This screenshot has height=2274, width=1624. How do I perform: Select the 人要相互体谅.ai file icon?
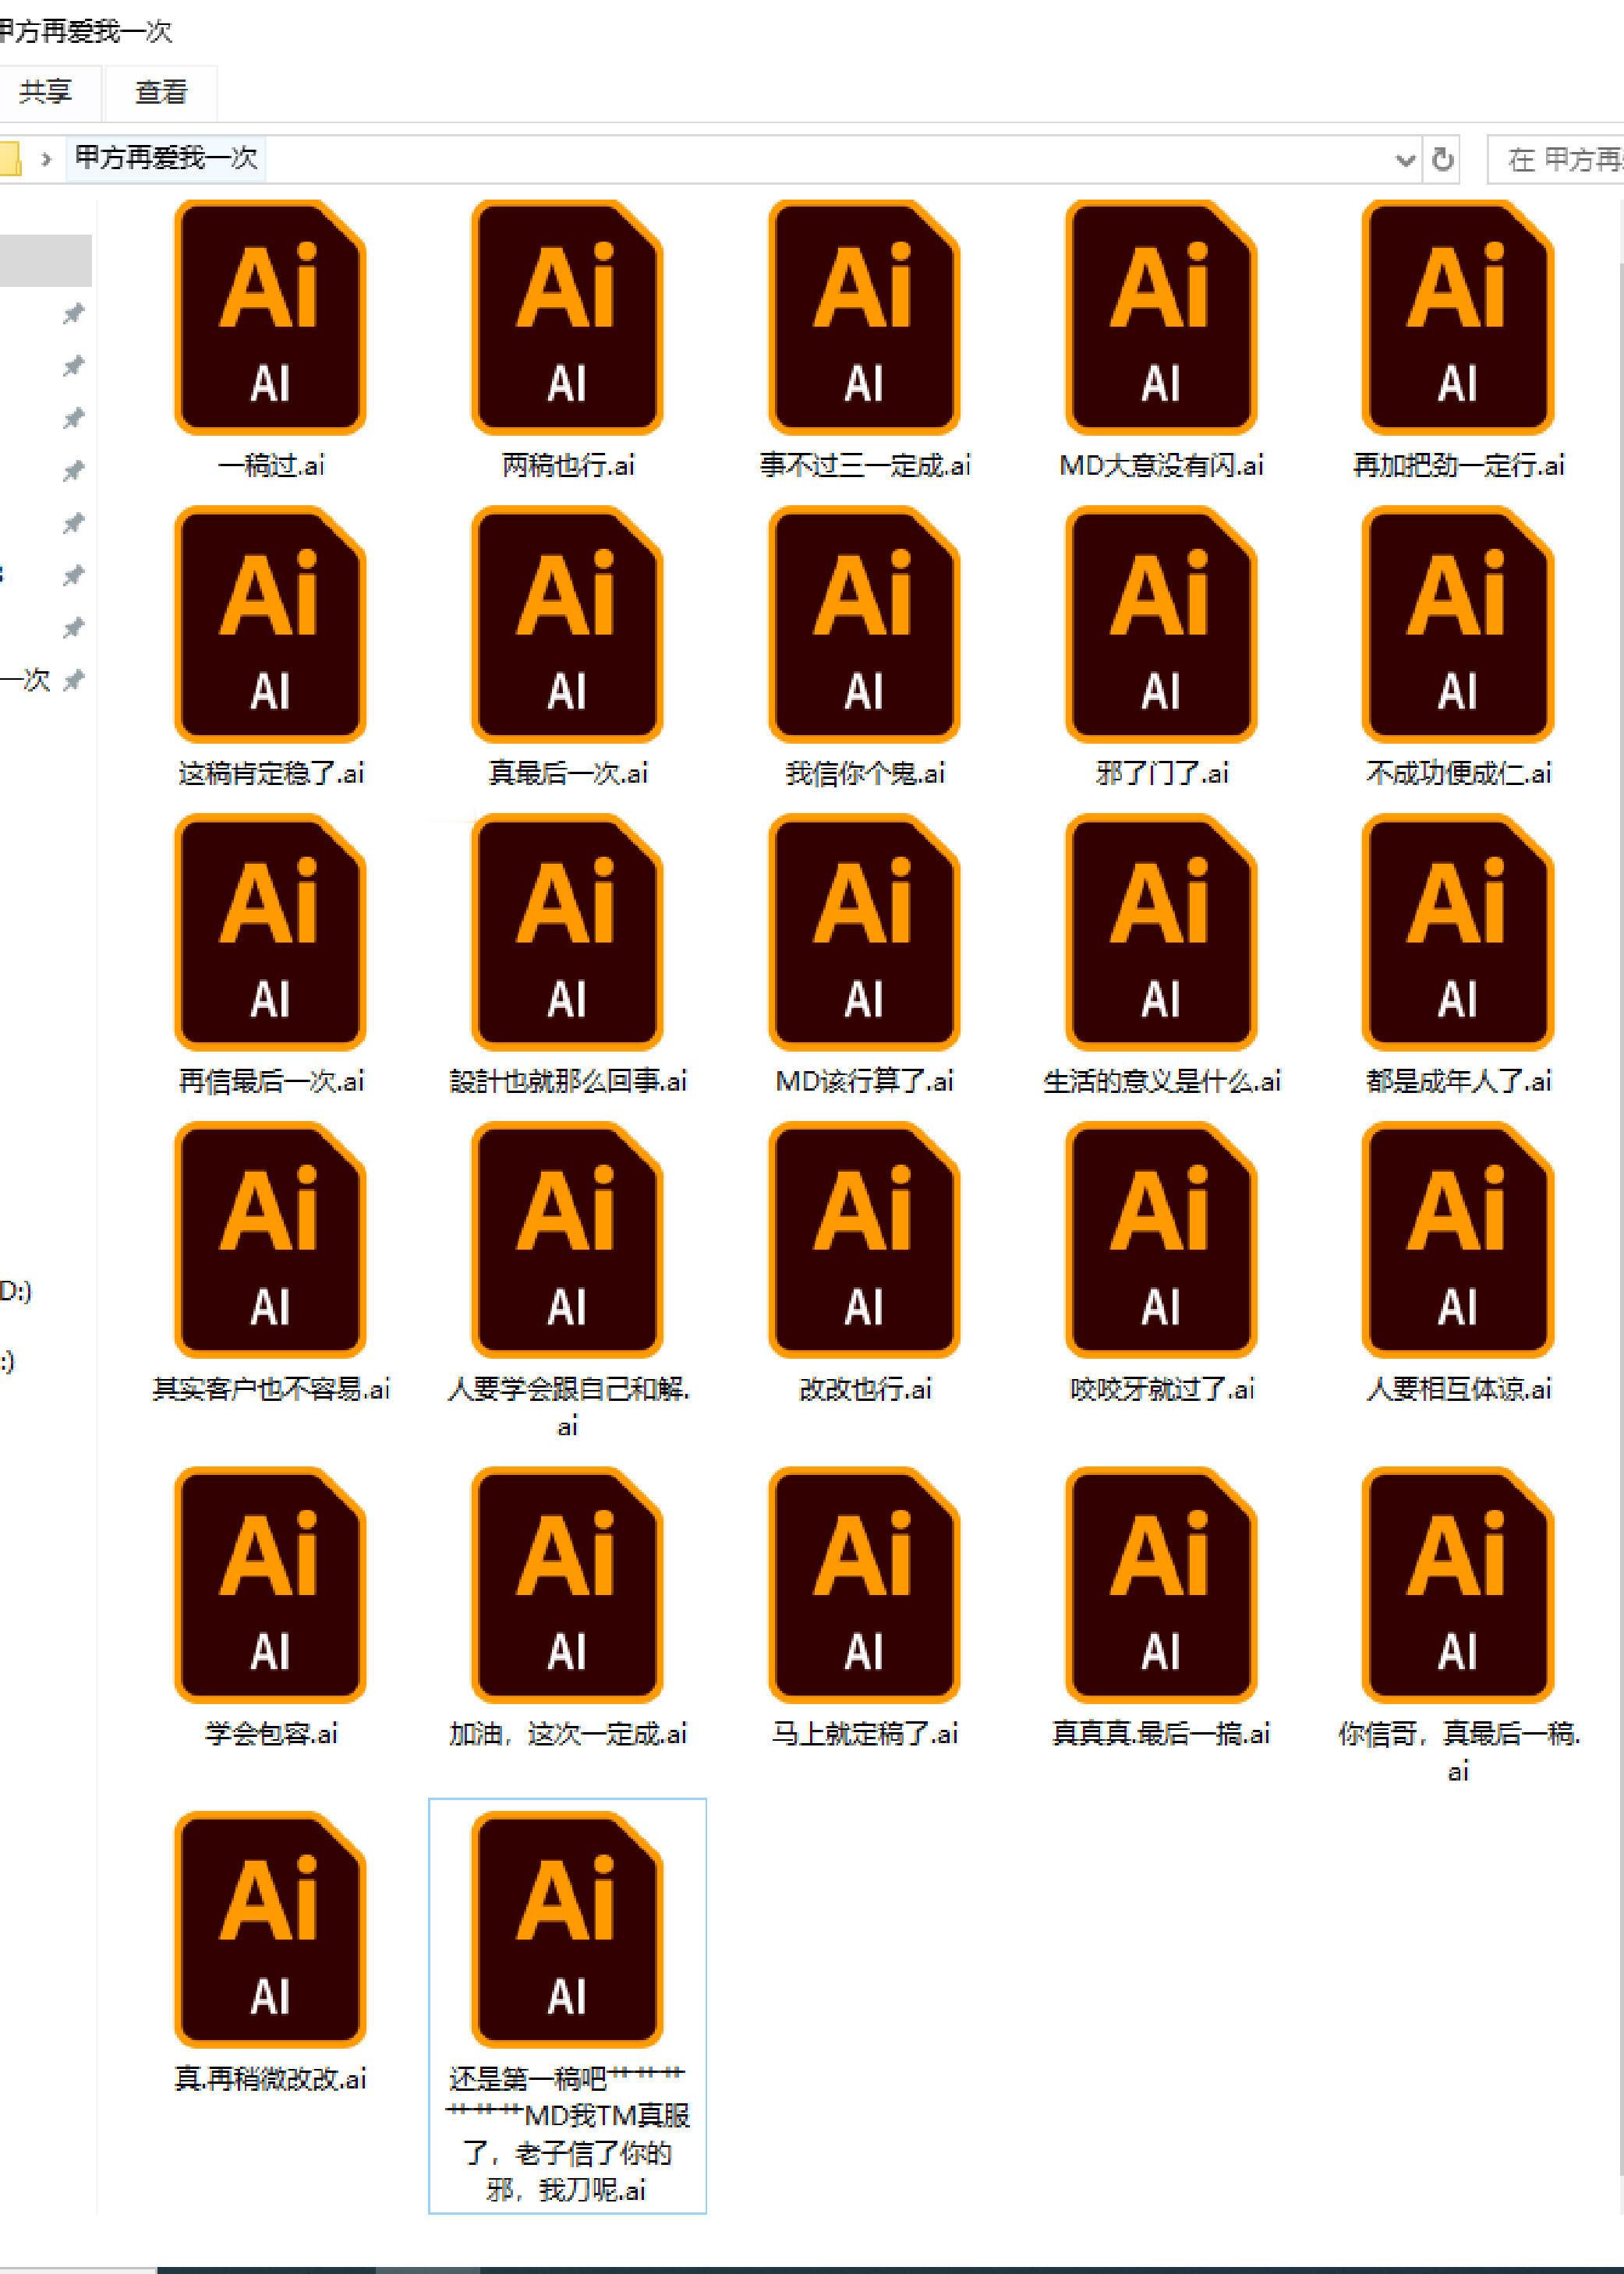1458,1241
